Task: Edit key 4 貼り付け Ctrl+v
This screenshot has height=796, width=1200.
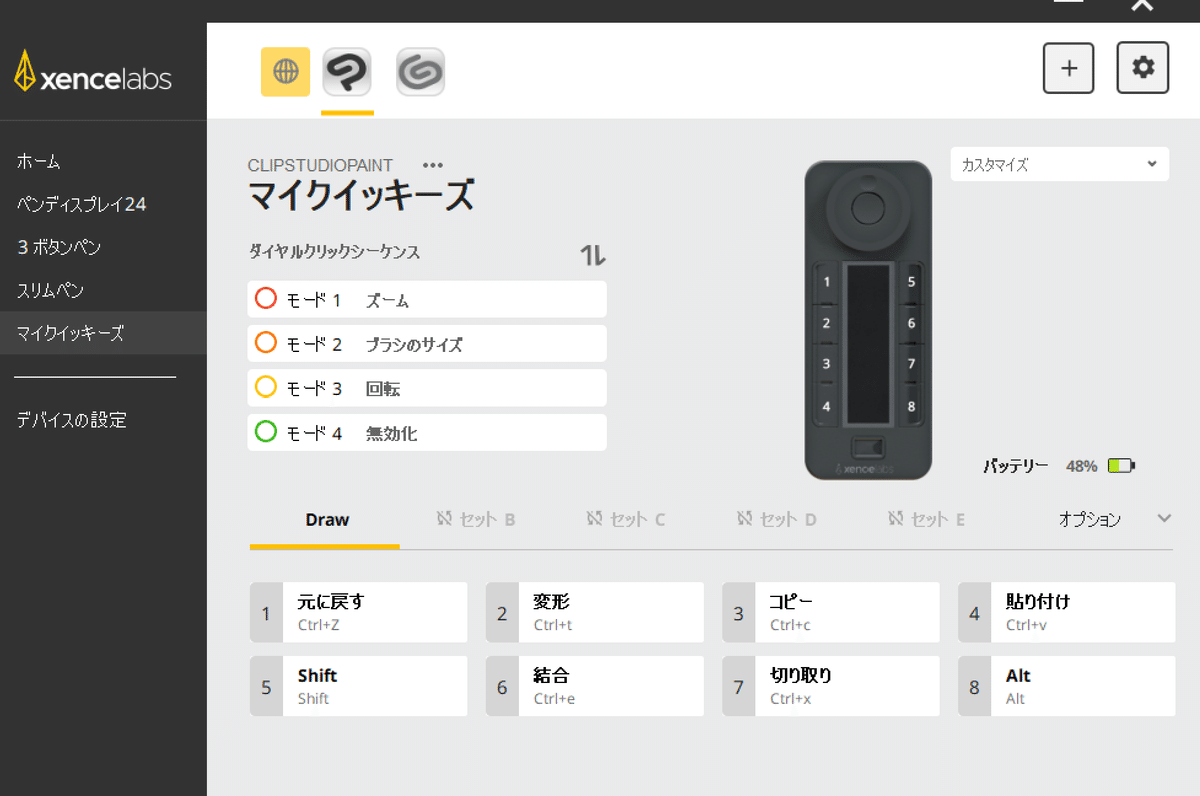Action: pos(1067,612)
